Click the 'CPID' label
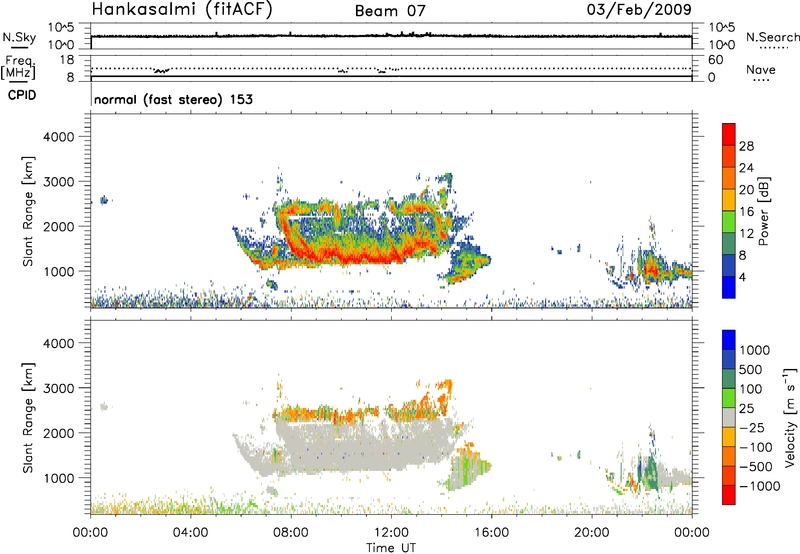The width and height of the screenshot is (800, 554). (22, 95)
